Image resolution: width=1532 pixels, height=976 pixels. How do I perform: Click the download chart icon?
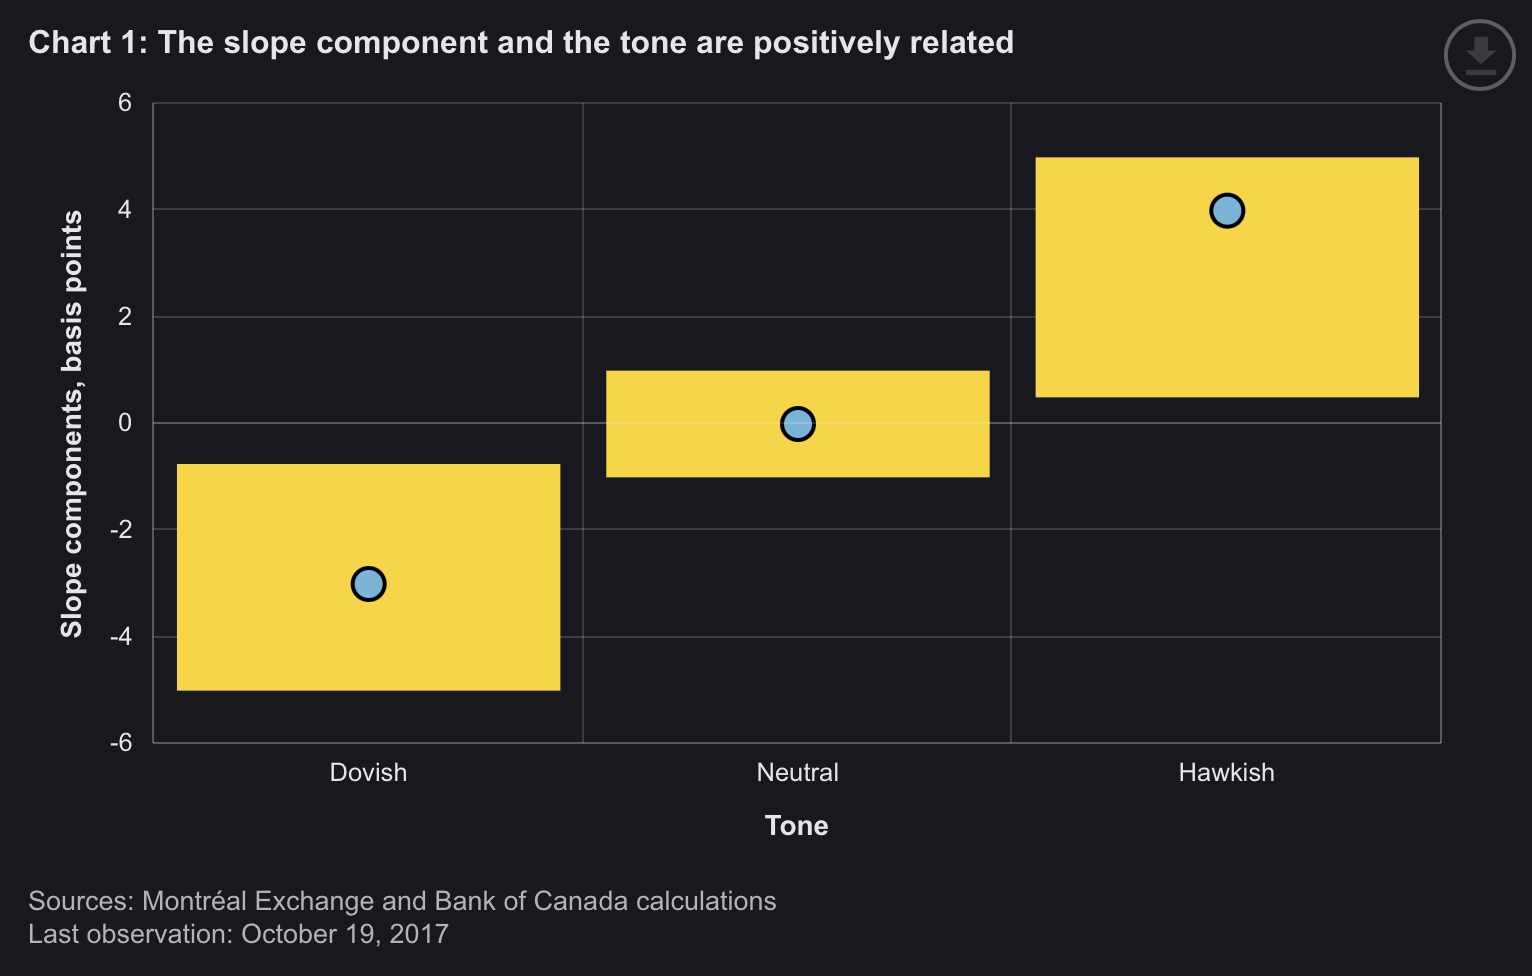click(1479, 55)
